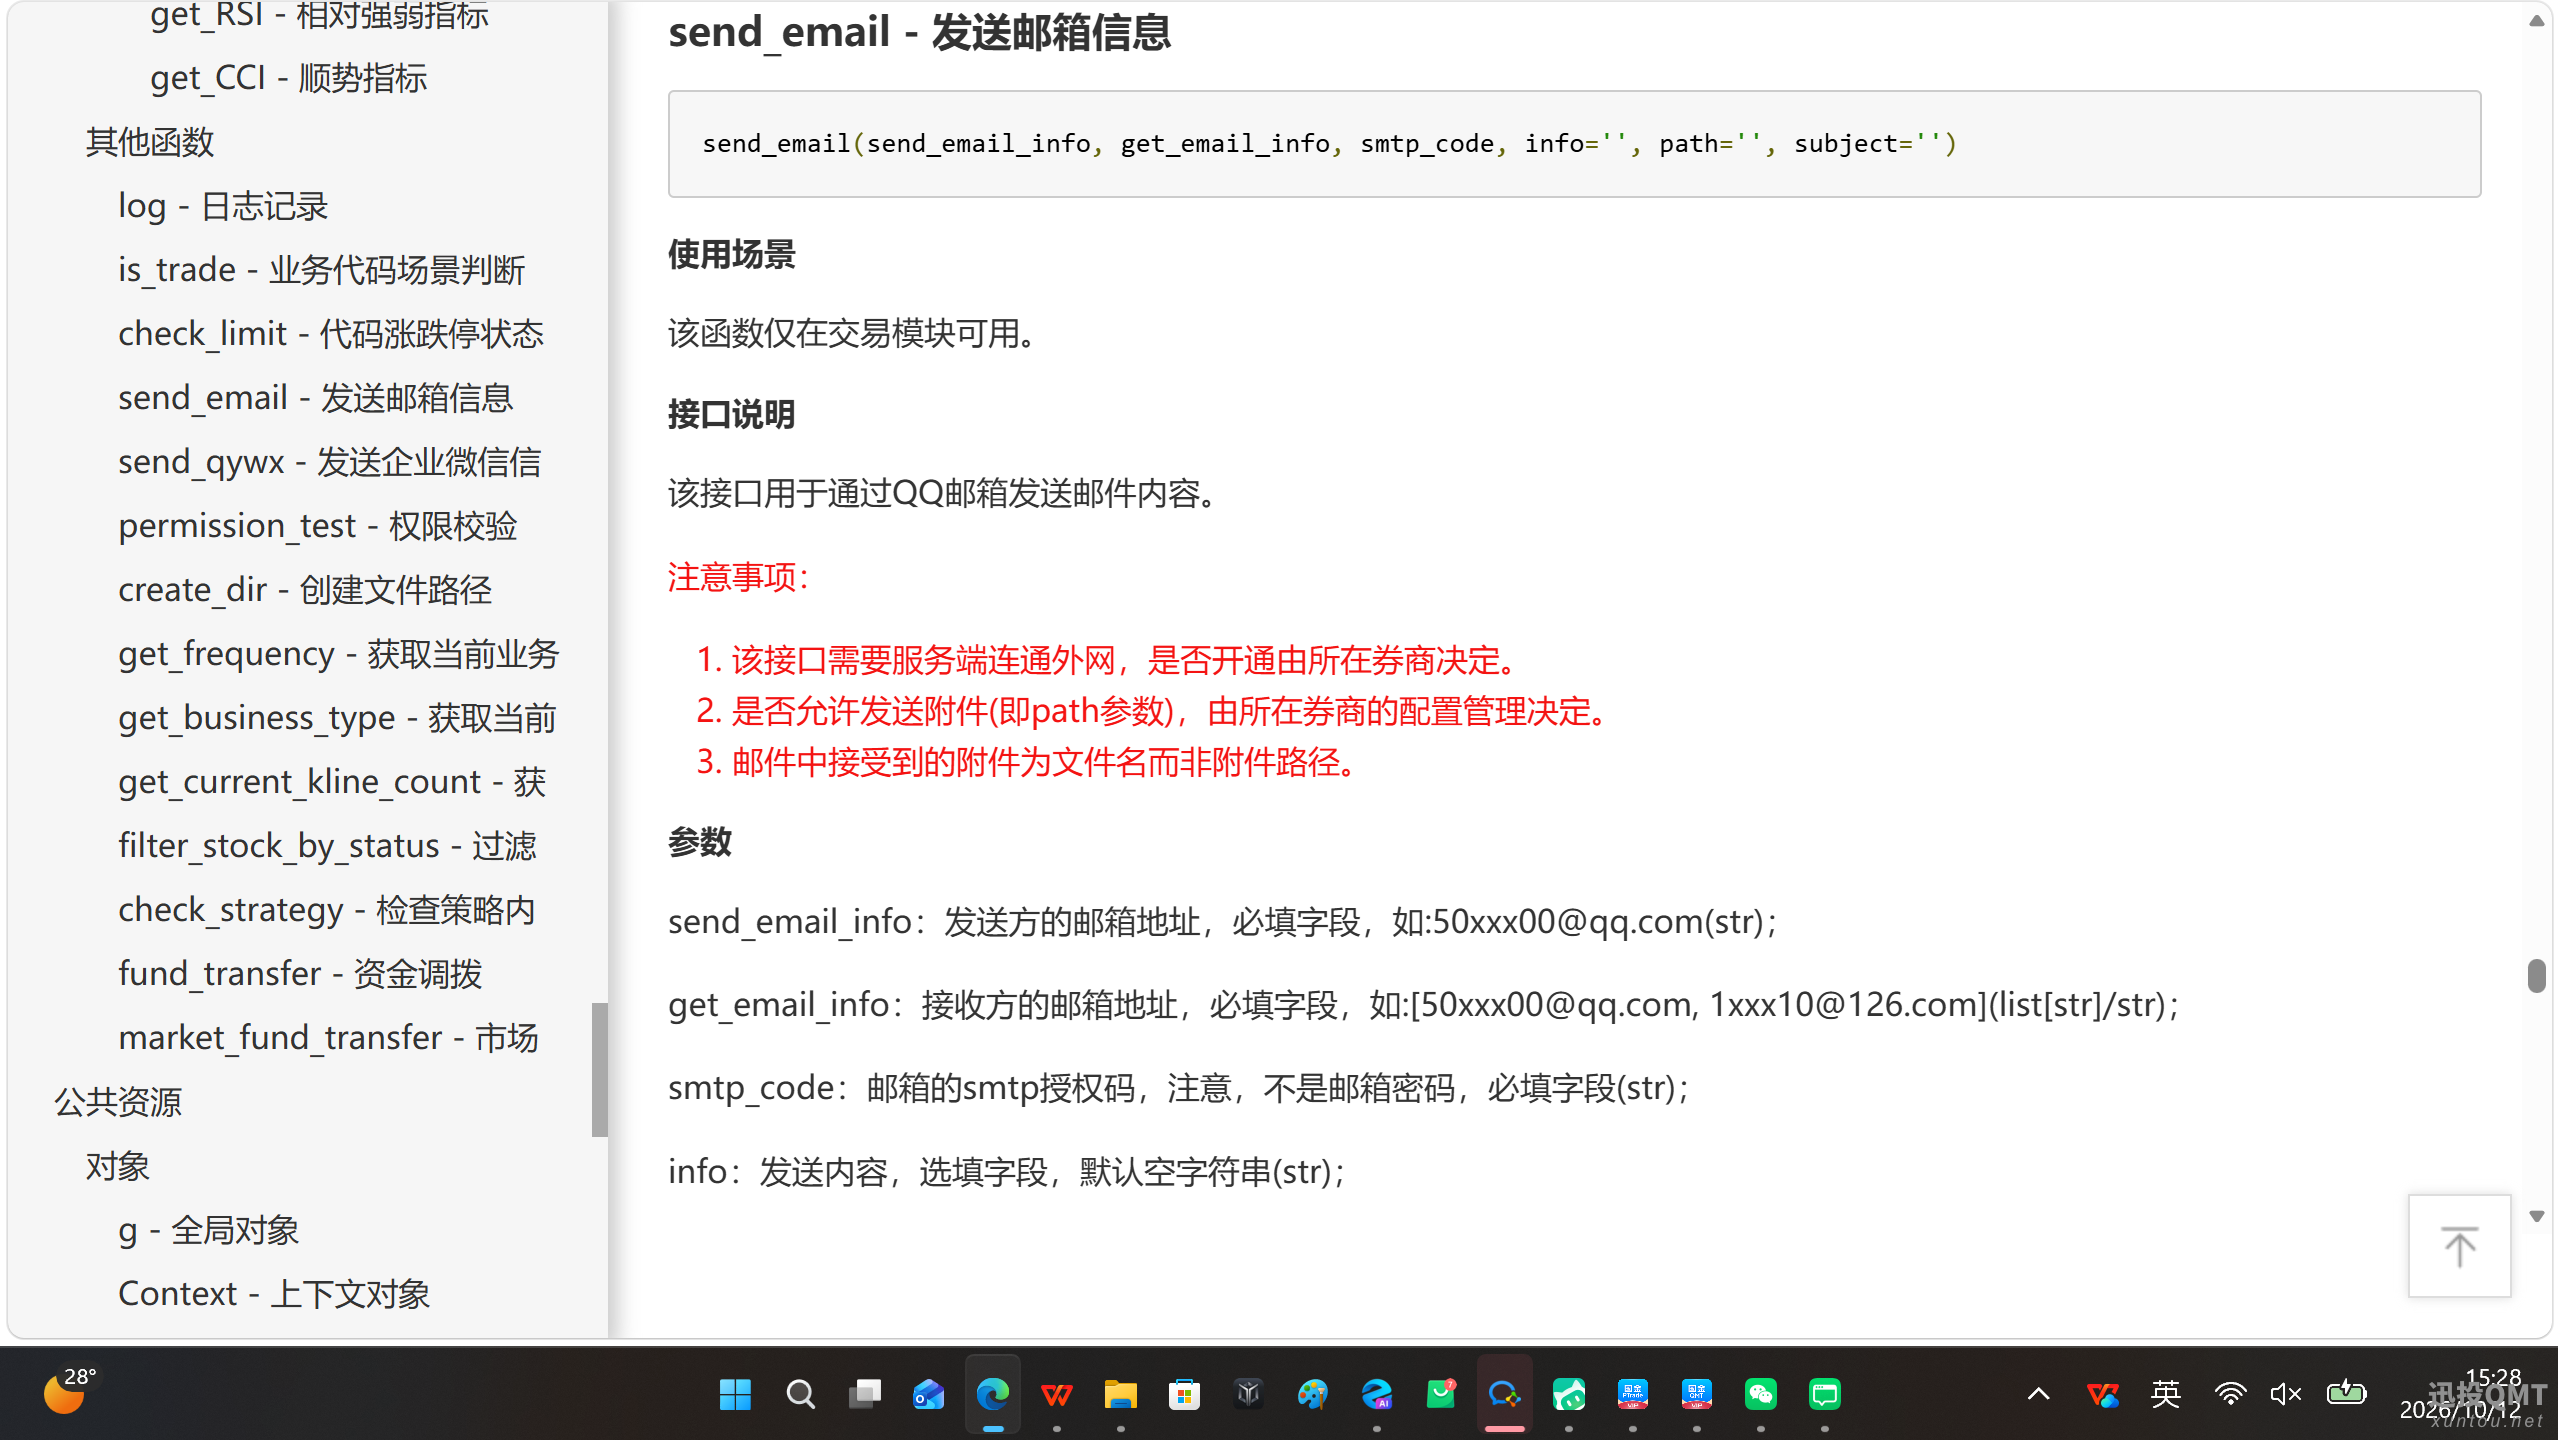Screen dimensions: 2558x1440
Task: Open Task View on the taskbar
Action: 864,1394
